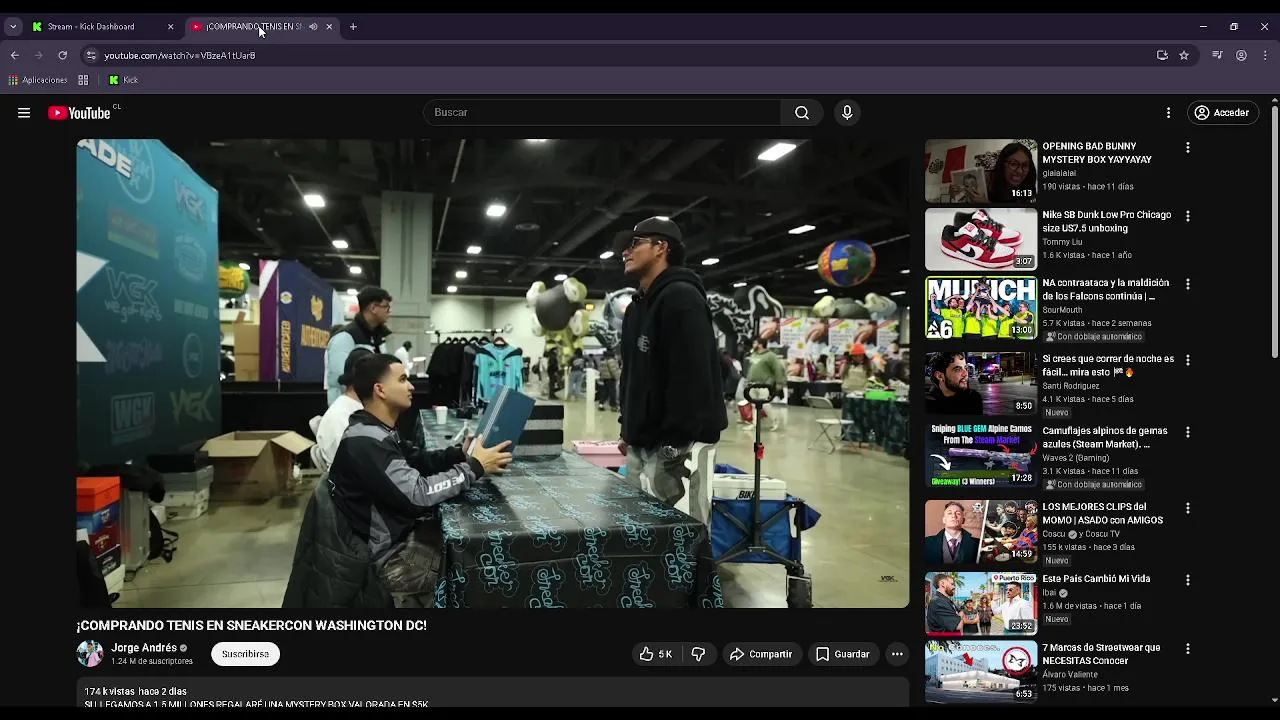Install or cast page icon in address bar

tap(1162, 56)
